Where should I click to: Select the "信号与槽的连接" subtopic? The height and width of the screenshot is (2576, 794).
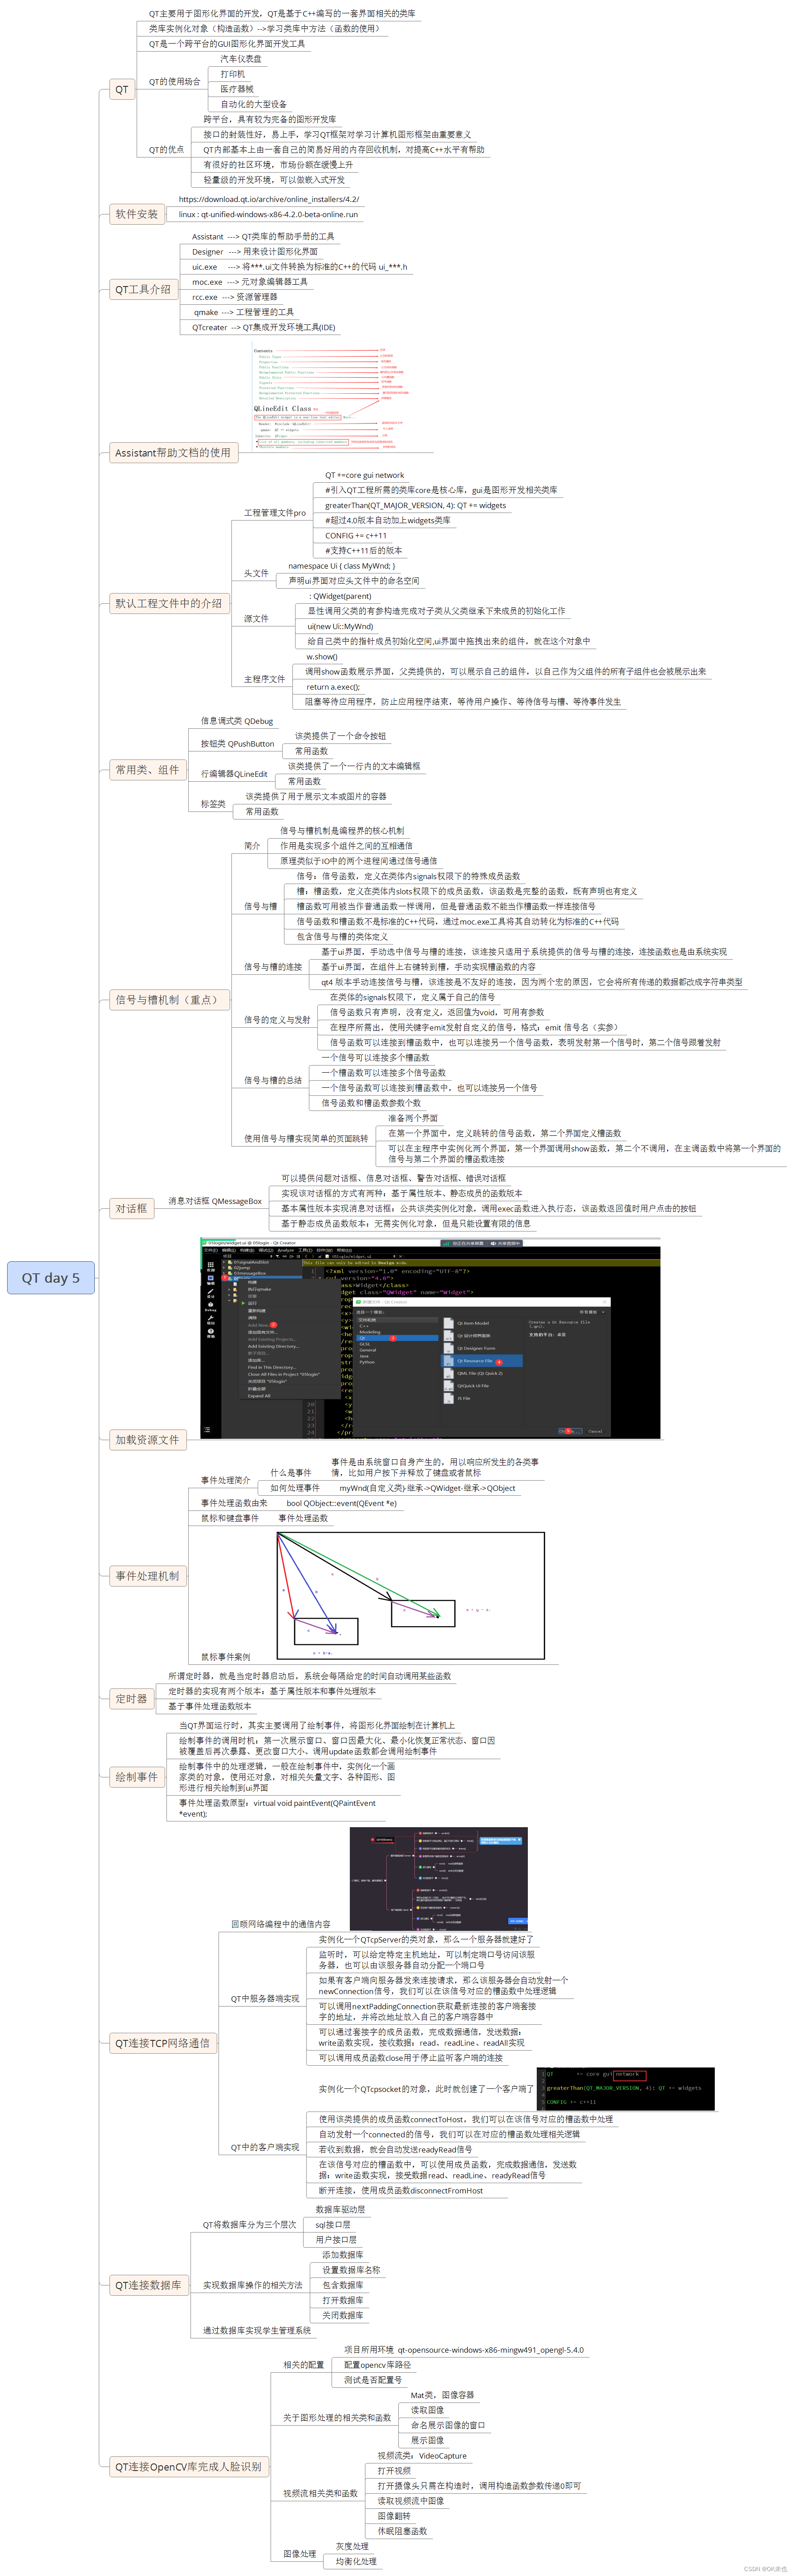click(273, 967)
